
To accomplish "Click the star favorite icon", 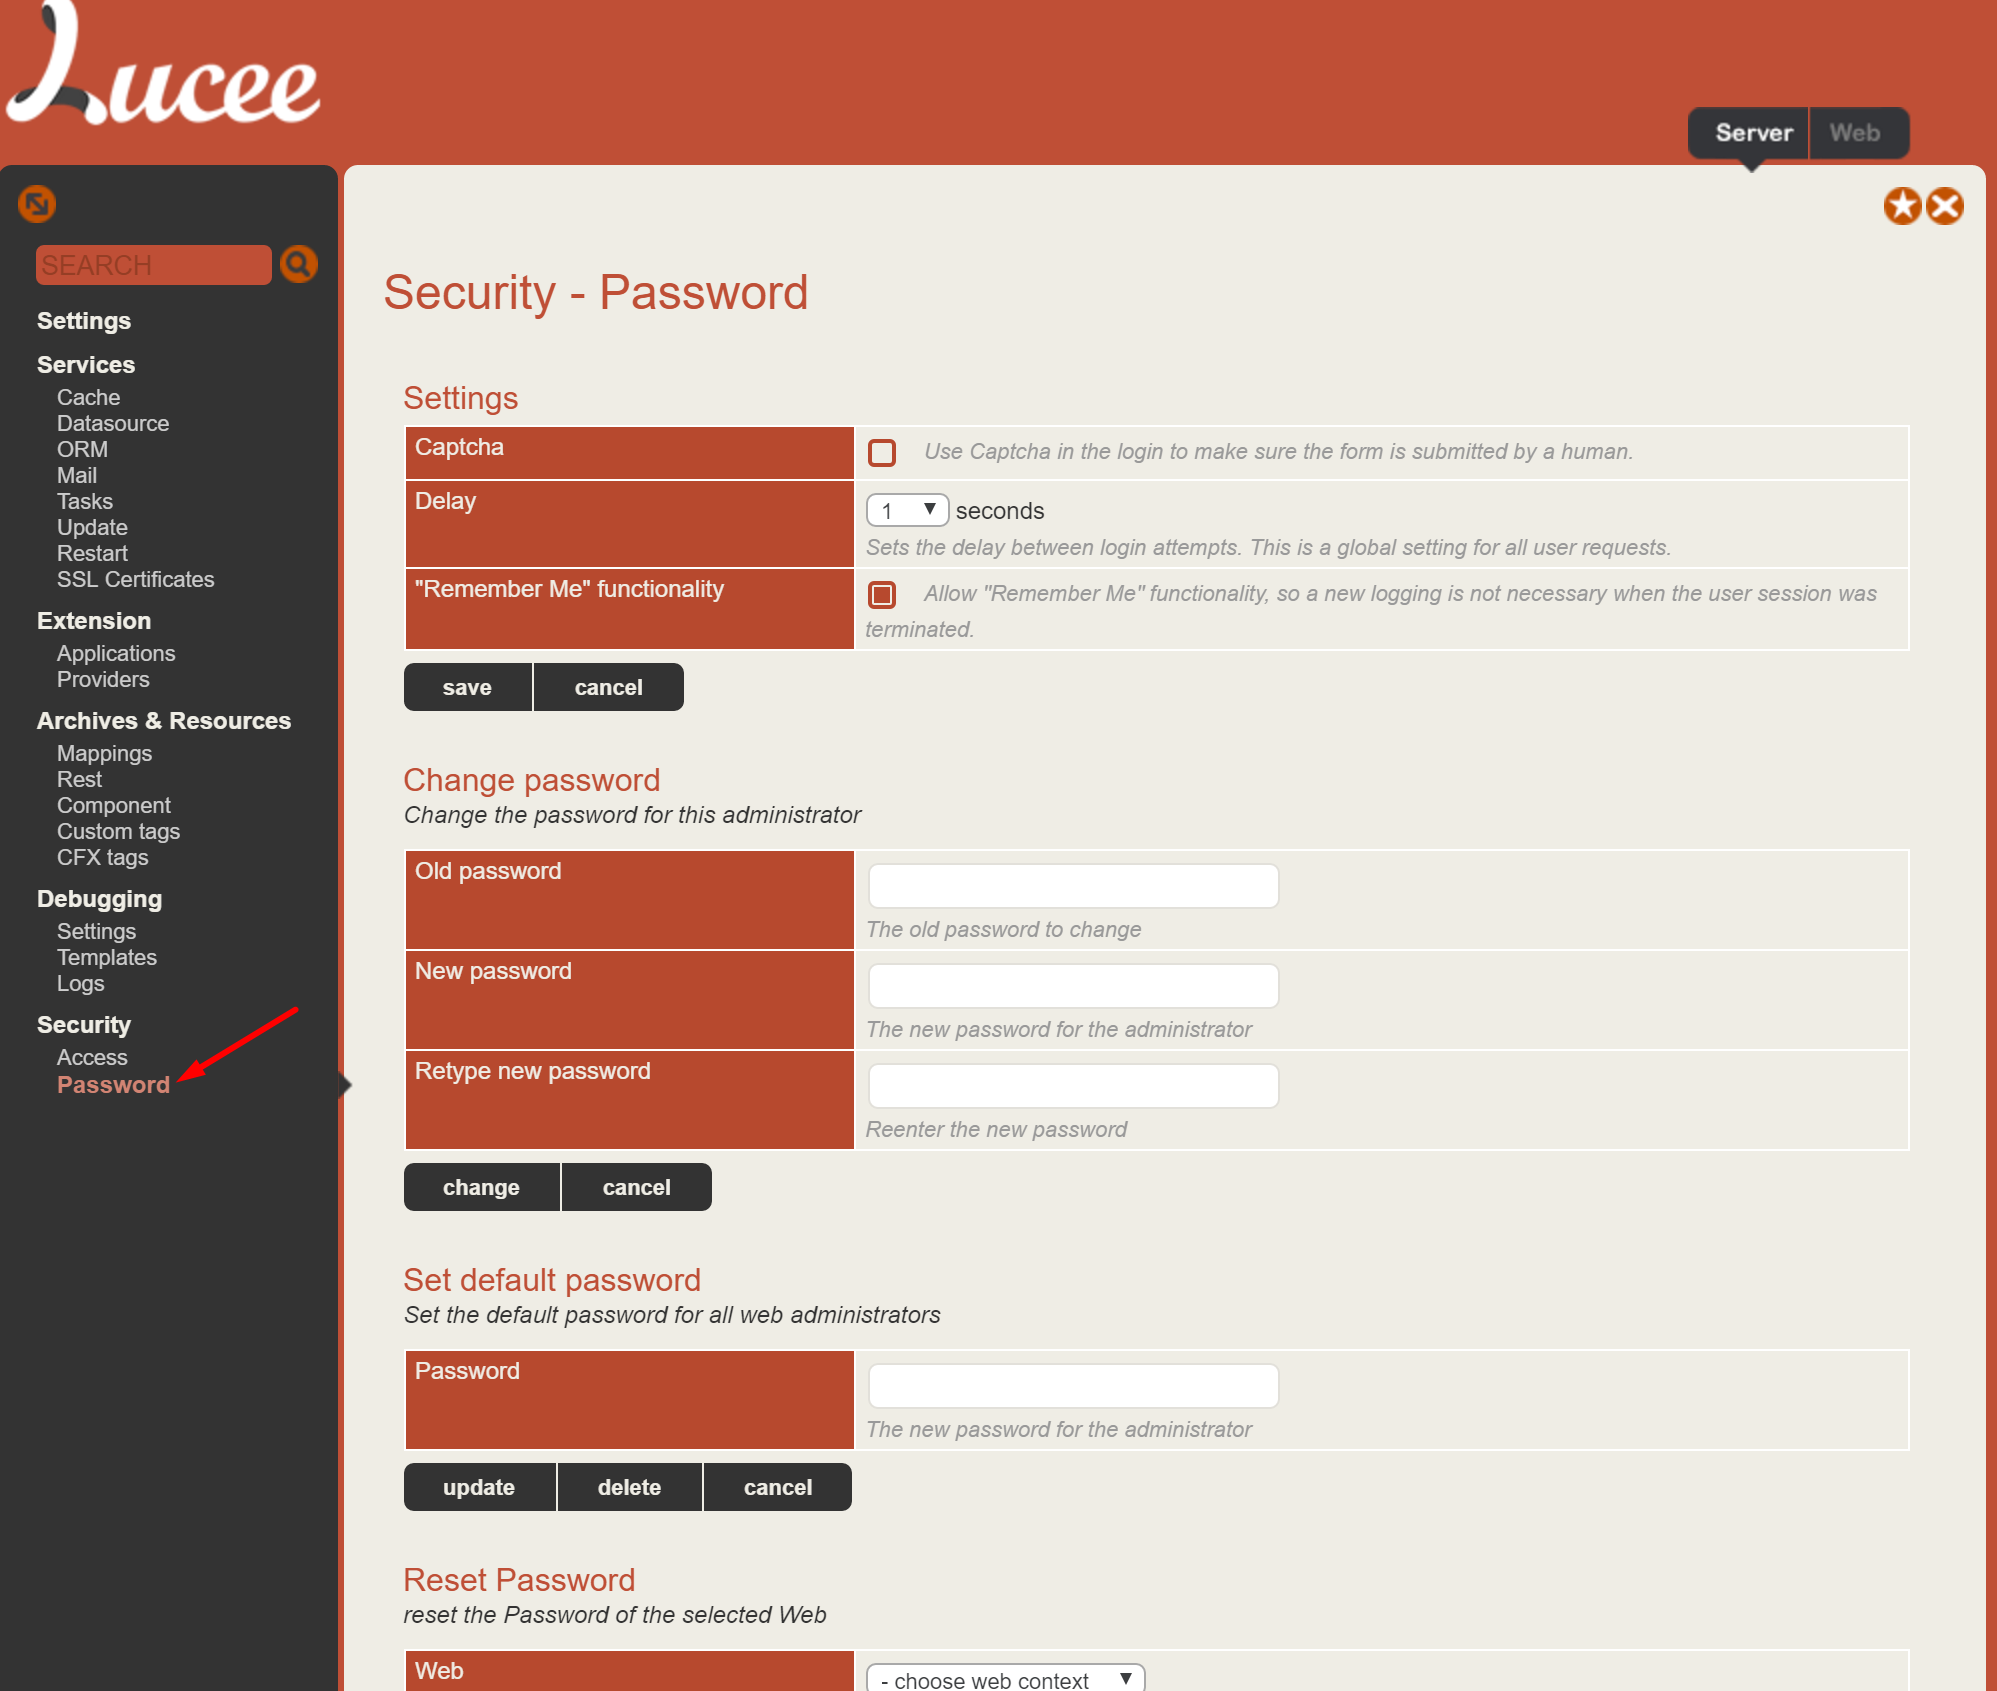I will (1902, 207).
